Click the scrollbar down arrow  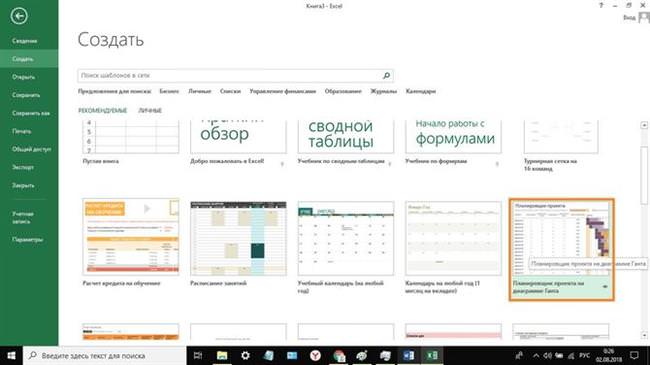coord(644,334)
